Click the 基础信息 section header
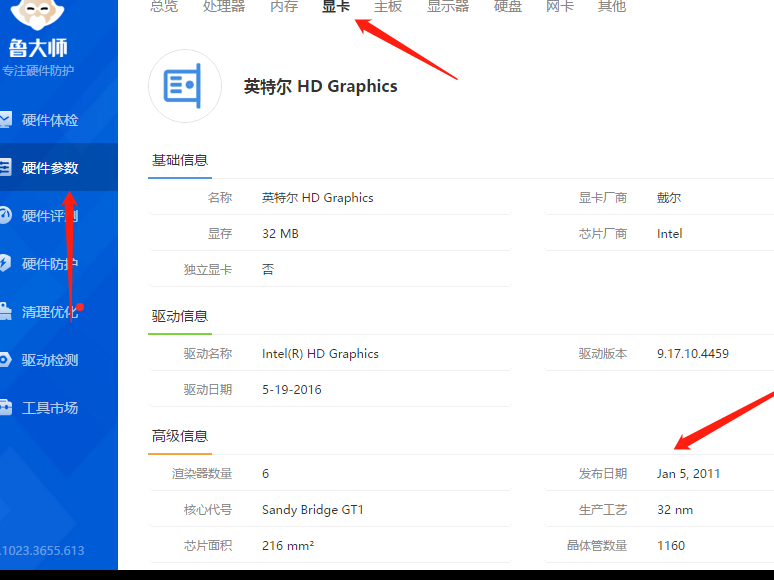This screenshot has width=774, height=580. pos(180,160)
